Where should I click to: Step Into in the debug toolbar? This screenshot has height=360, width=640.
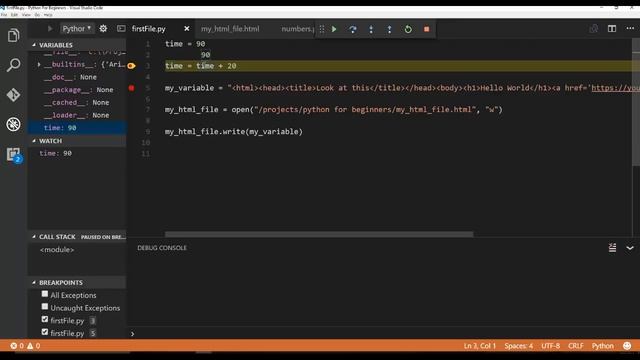point(371,29)
